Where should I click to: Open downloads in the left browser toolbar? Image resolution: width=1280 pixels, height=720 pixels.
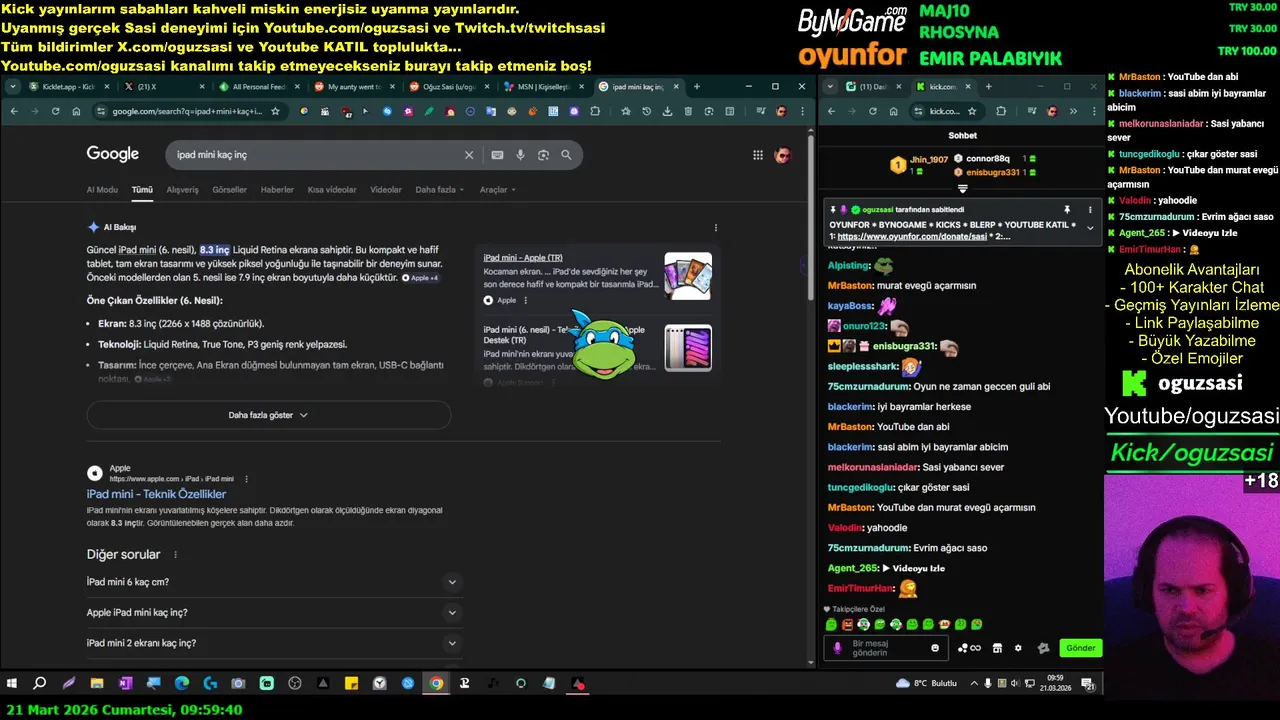[668, 111]
